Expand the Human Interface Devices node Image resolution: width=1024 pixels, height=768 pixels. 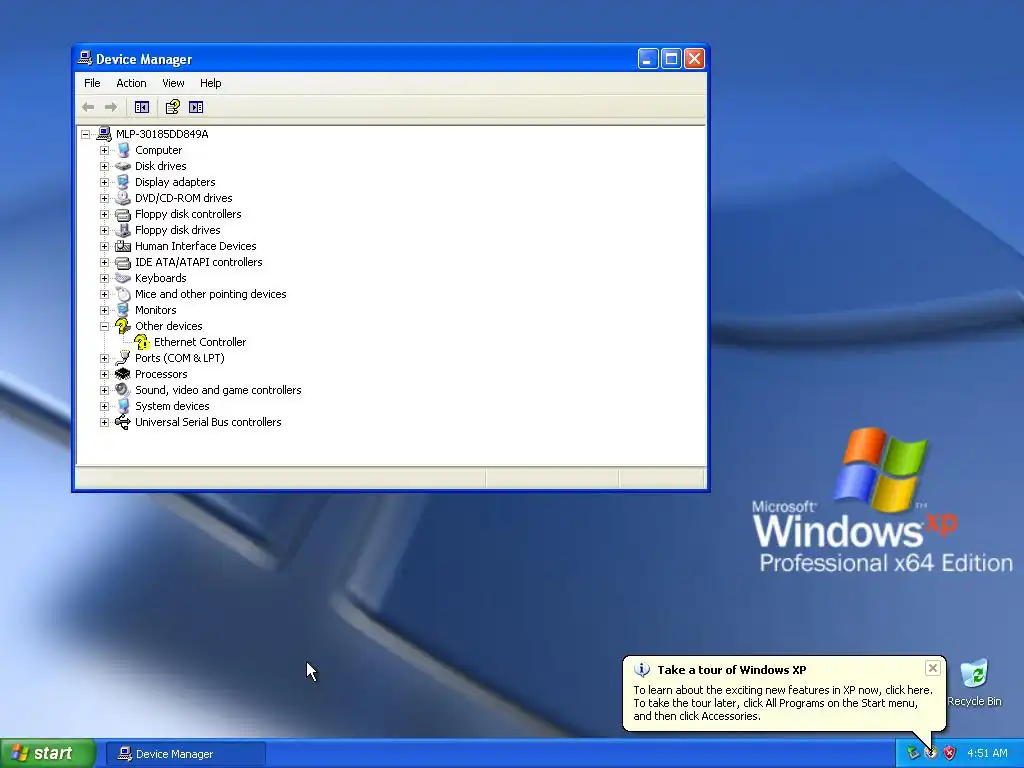pyautogui.click(x=104, y=246)
